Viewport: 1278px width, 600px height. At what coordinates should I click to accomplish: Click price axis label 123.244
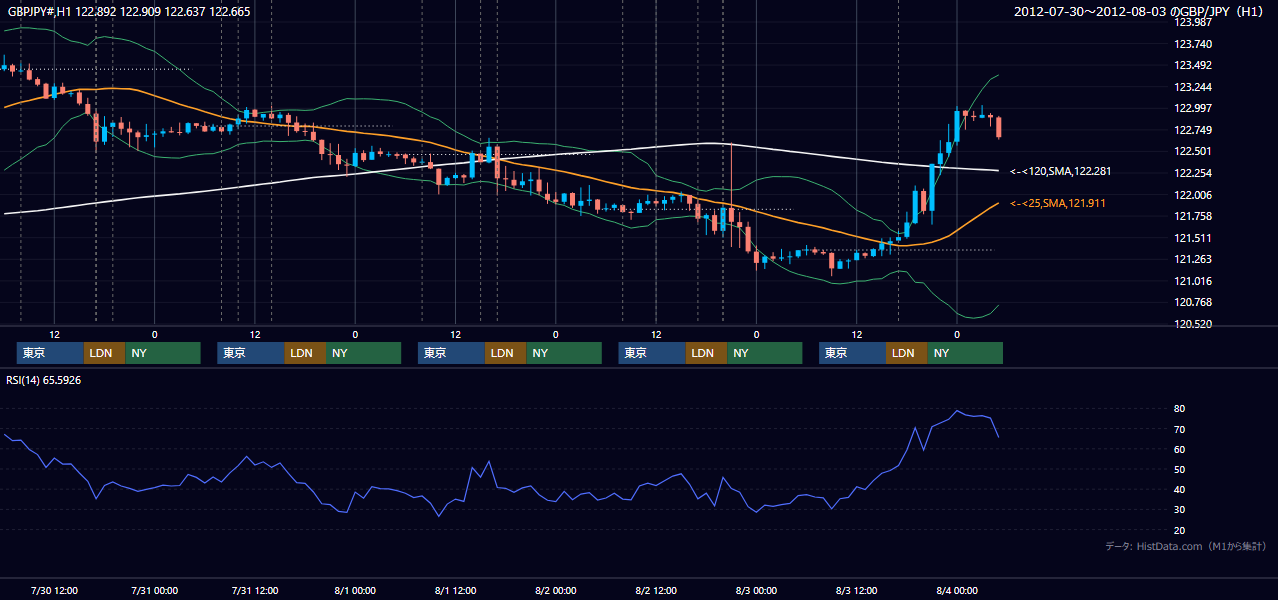1192,87
